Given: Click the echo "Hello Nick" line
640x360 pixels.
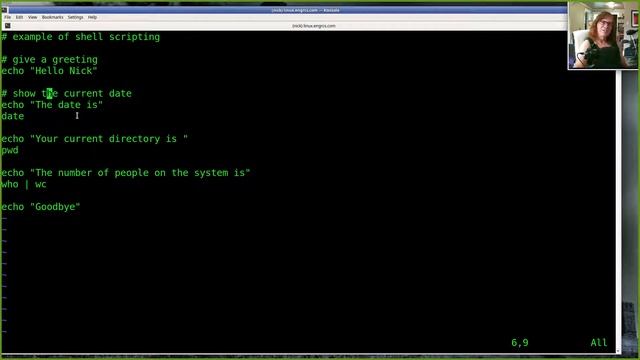Looking at the screenshot, I should pos(49,71).
